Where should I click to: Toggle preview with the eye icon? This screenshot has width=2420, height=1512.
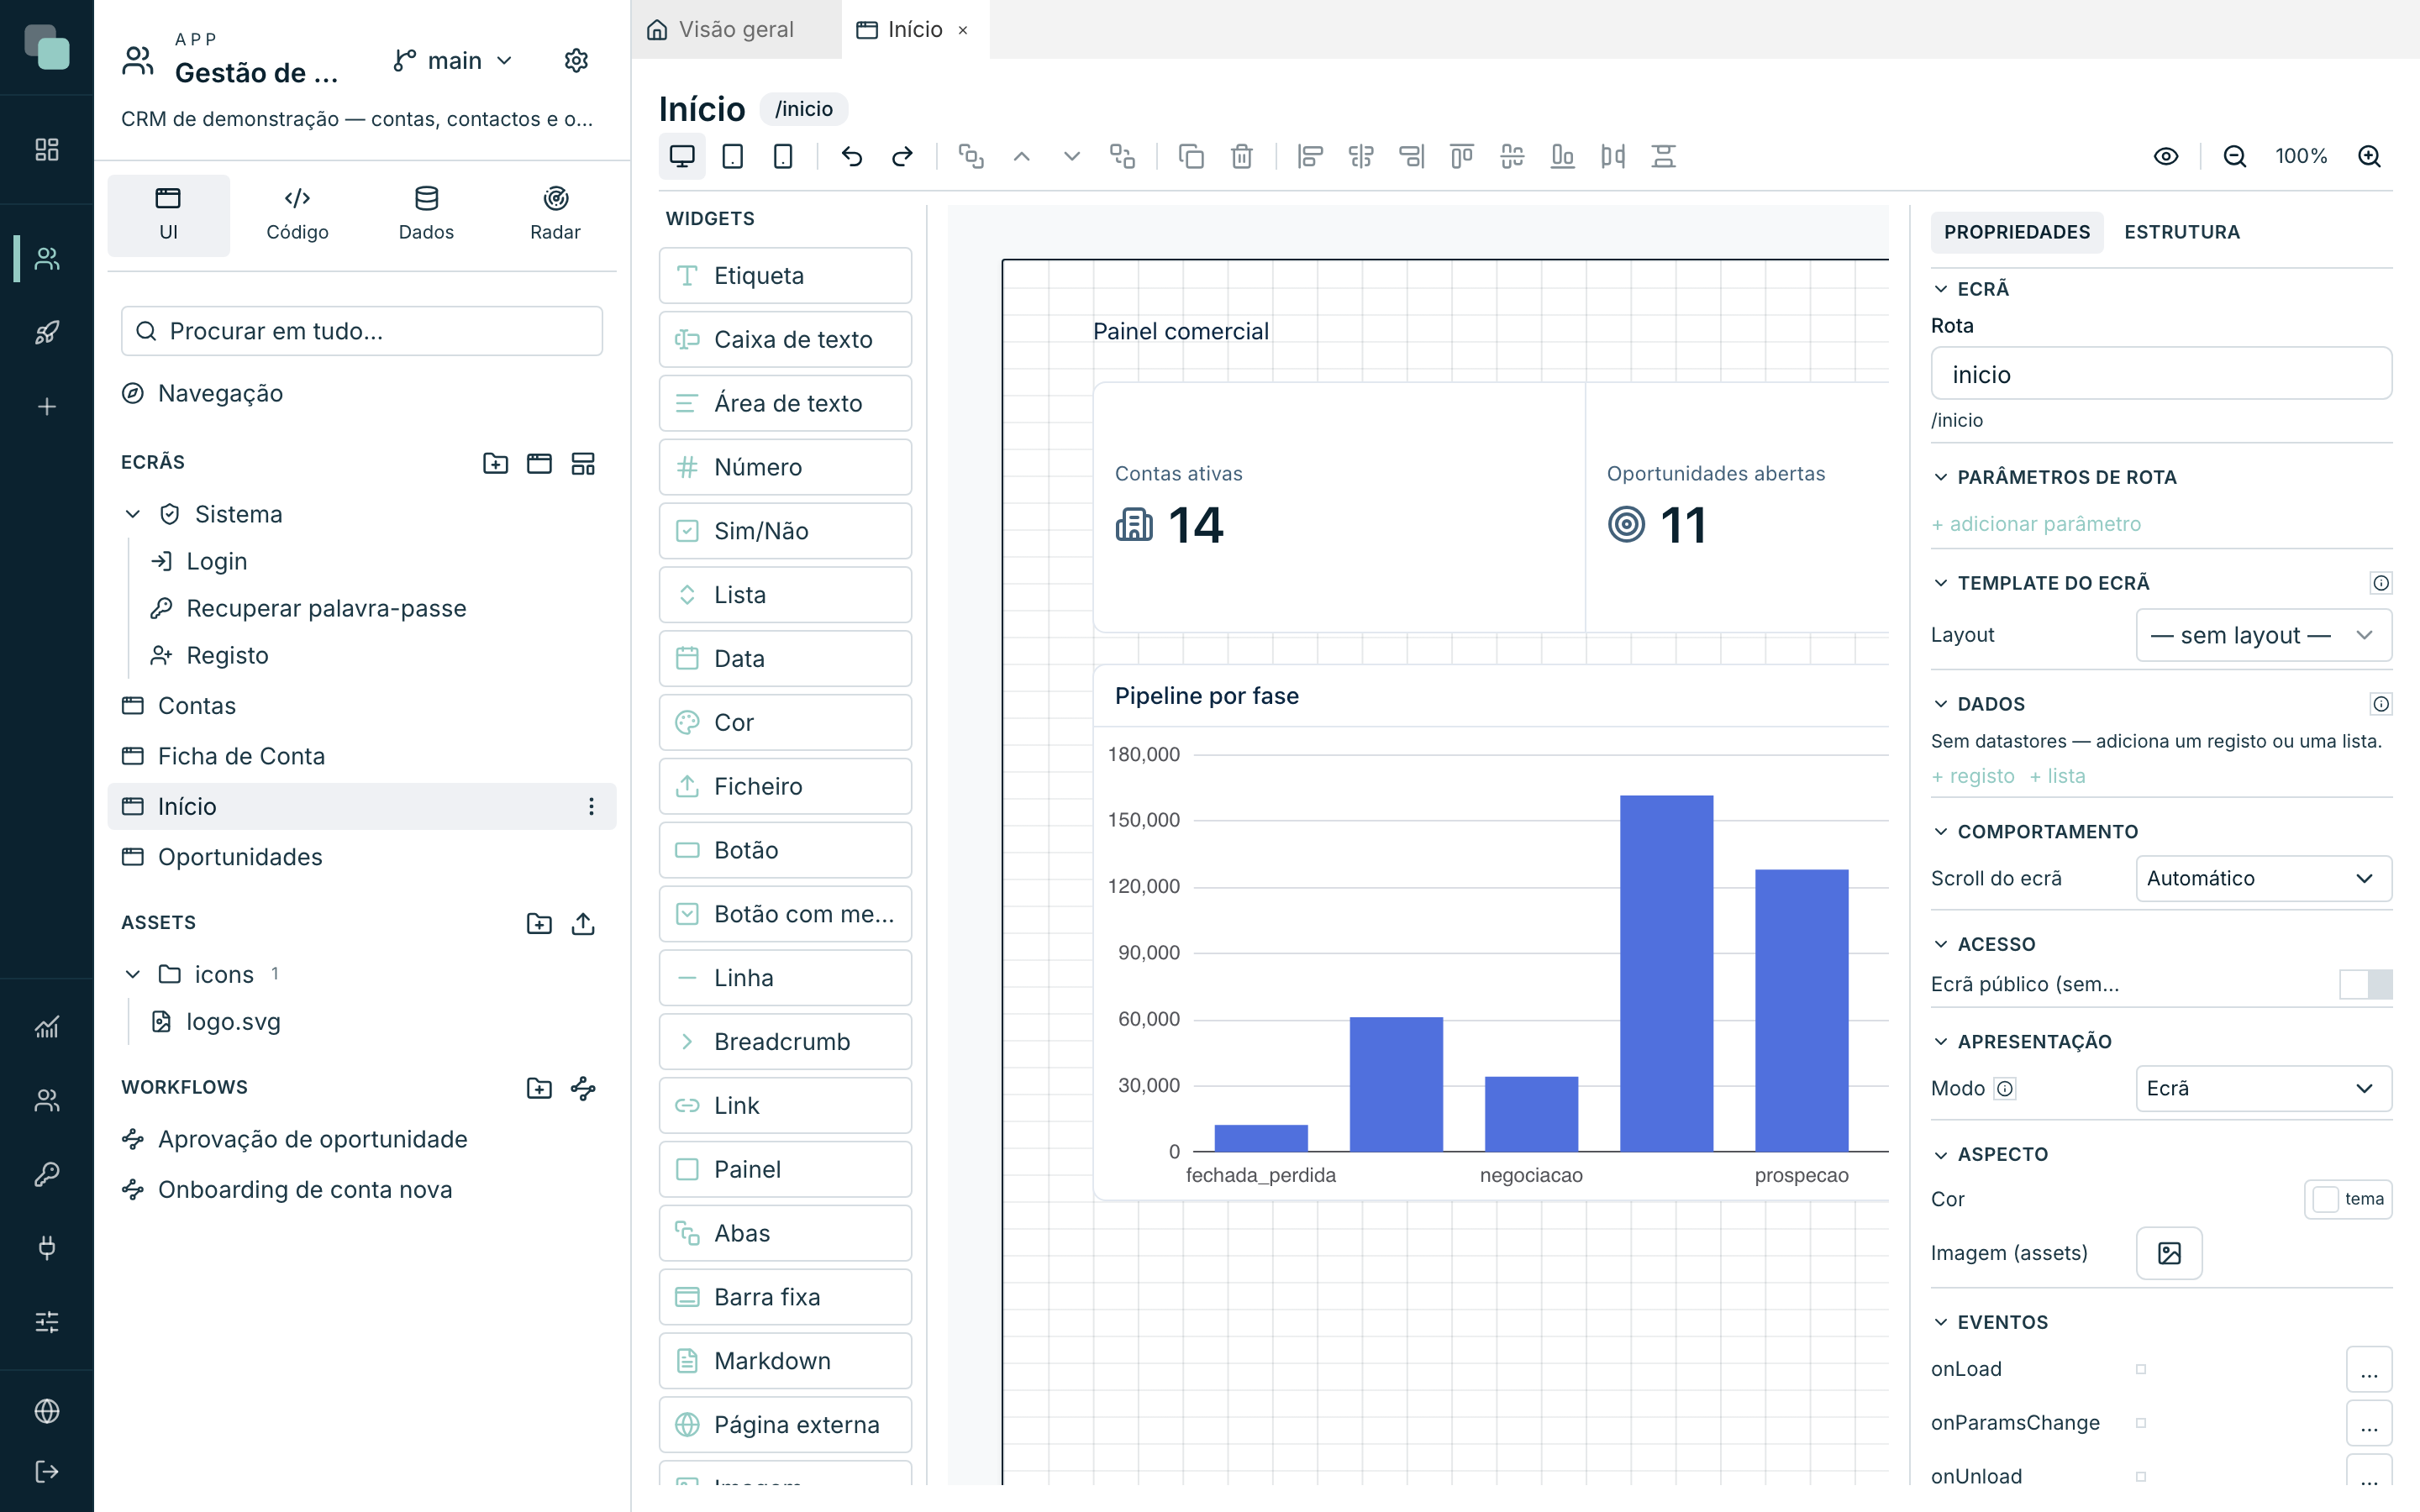(x=2166, y=156)
